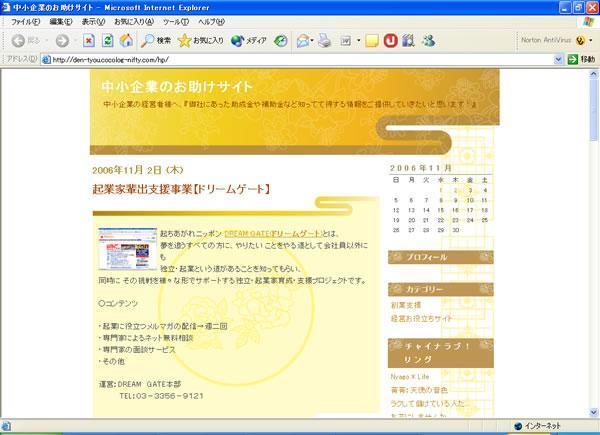
Task: Open the 菁菁:天使の音色 sidebar link
Action: tap(419, 390)
